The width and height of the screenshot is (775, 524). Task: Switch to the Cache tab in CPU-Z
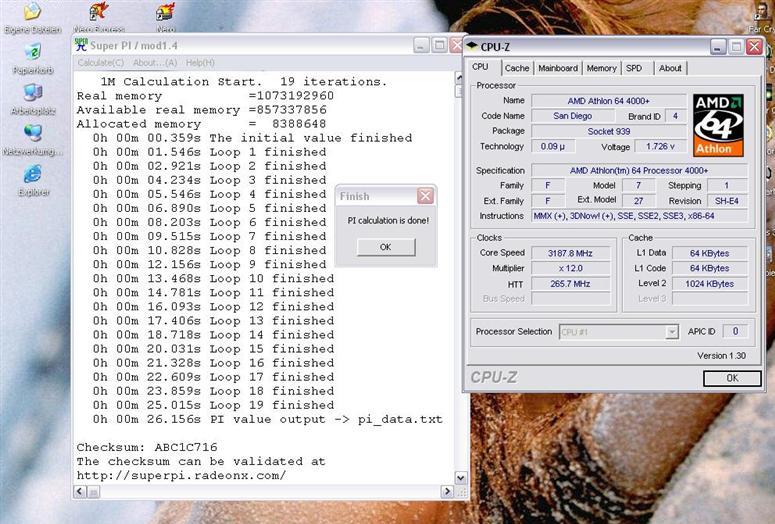[x=517, y=68]
